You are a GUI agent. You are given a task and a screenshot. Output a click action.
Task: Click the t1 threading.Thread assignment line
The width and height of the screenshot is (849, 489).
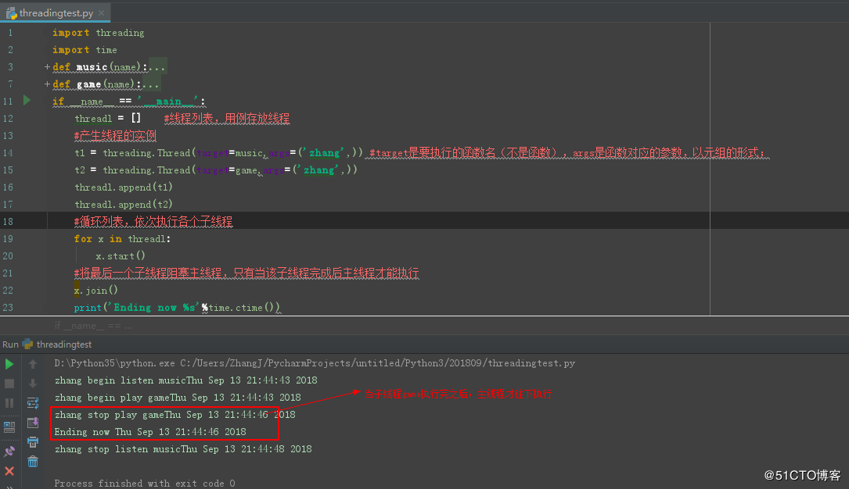[218, 153]
